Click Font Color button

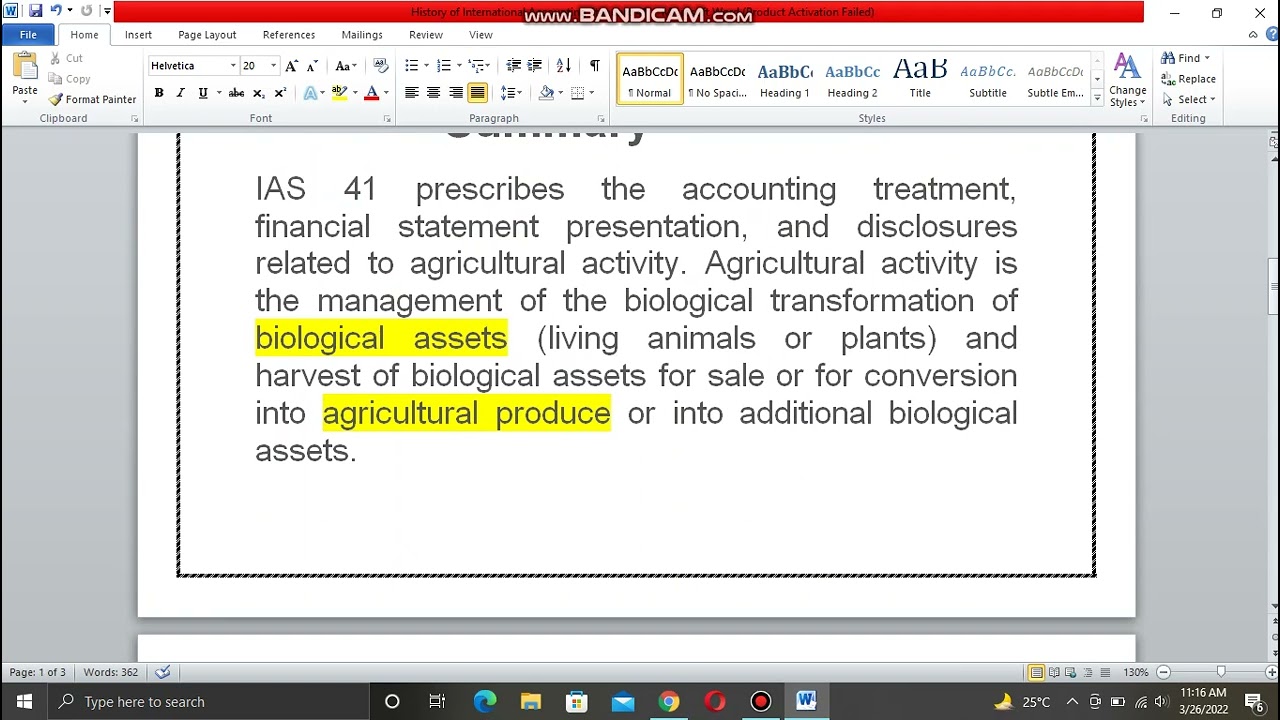click(371, 93)
